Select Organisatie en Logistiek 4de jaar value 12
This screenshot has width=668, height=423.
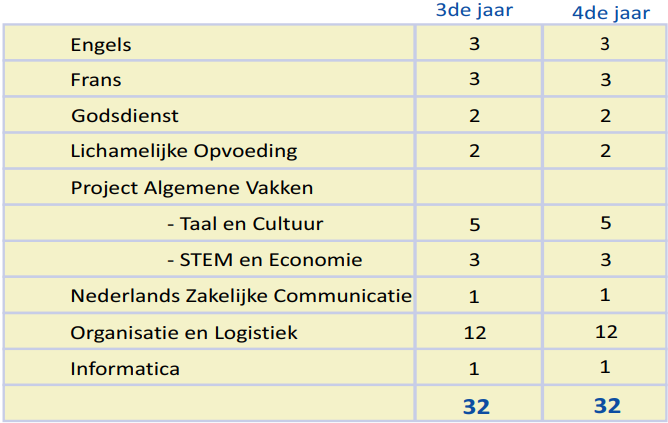click(606, 332)
